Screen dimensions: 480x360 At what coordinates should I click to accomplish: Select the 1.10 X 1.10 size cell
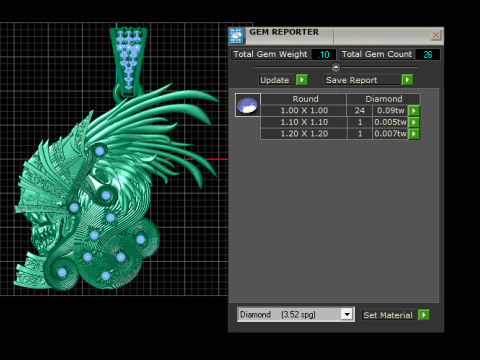[x=304, y=122]
